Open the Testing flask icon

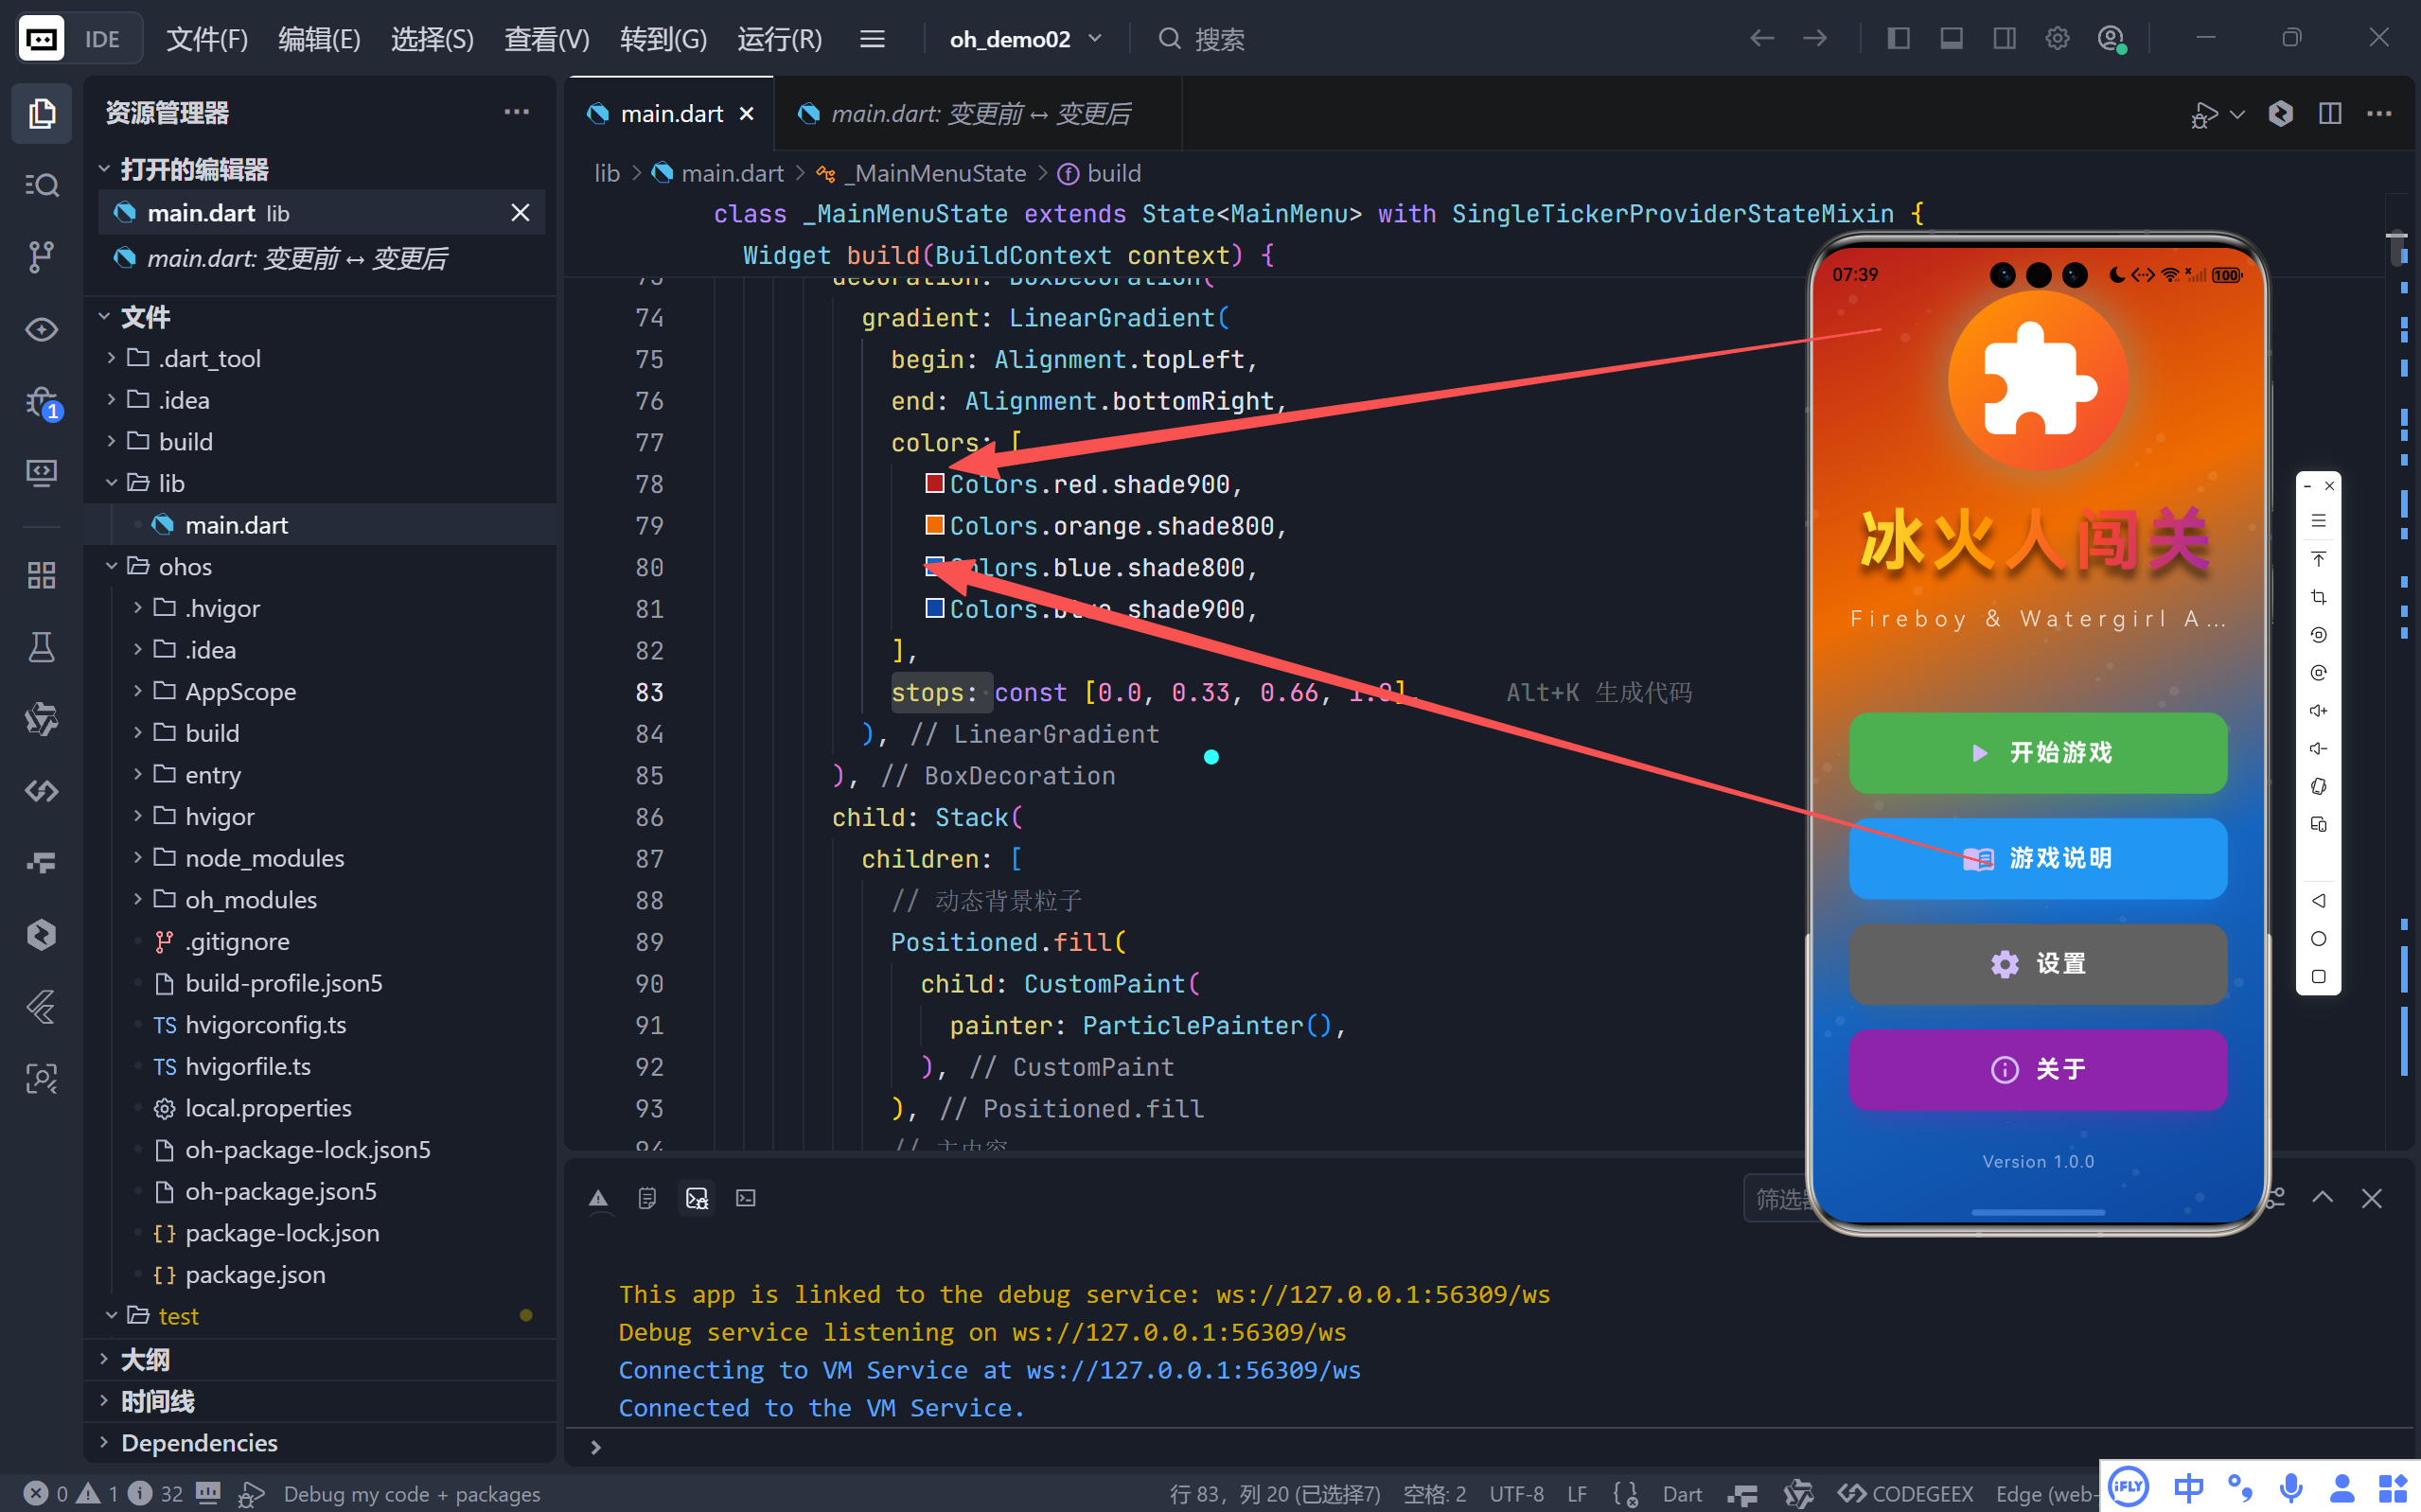tap(41, 648)
